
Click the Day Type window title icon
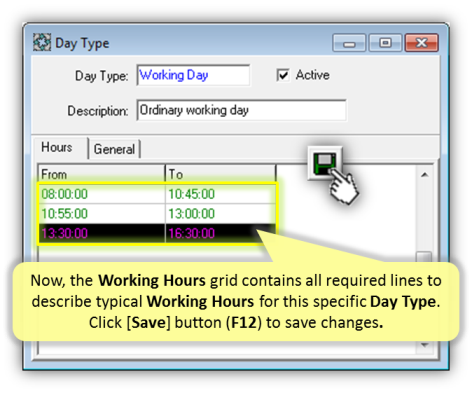click(42, 43)
